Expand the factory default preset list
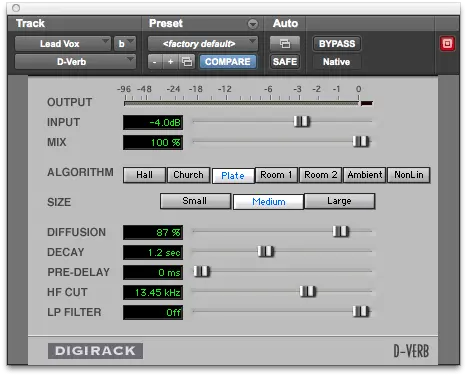 [203, 44]
